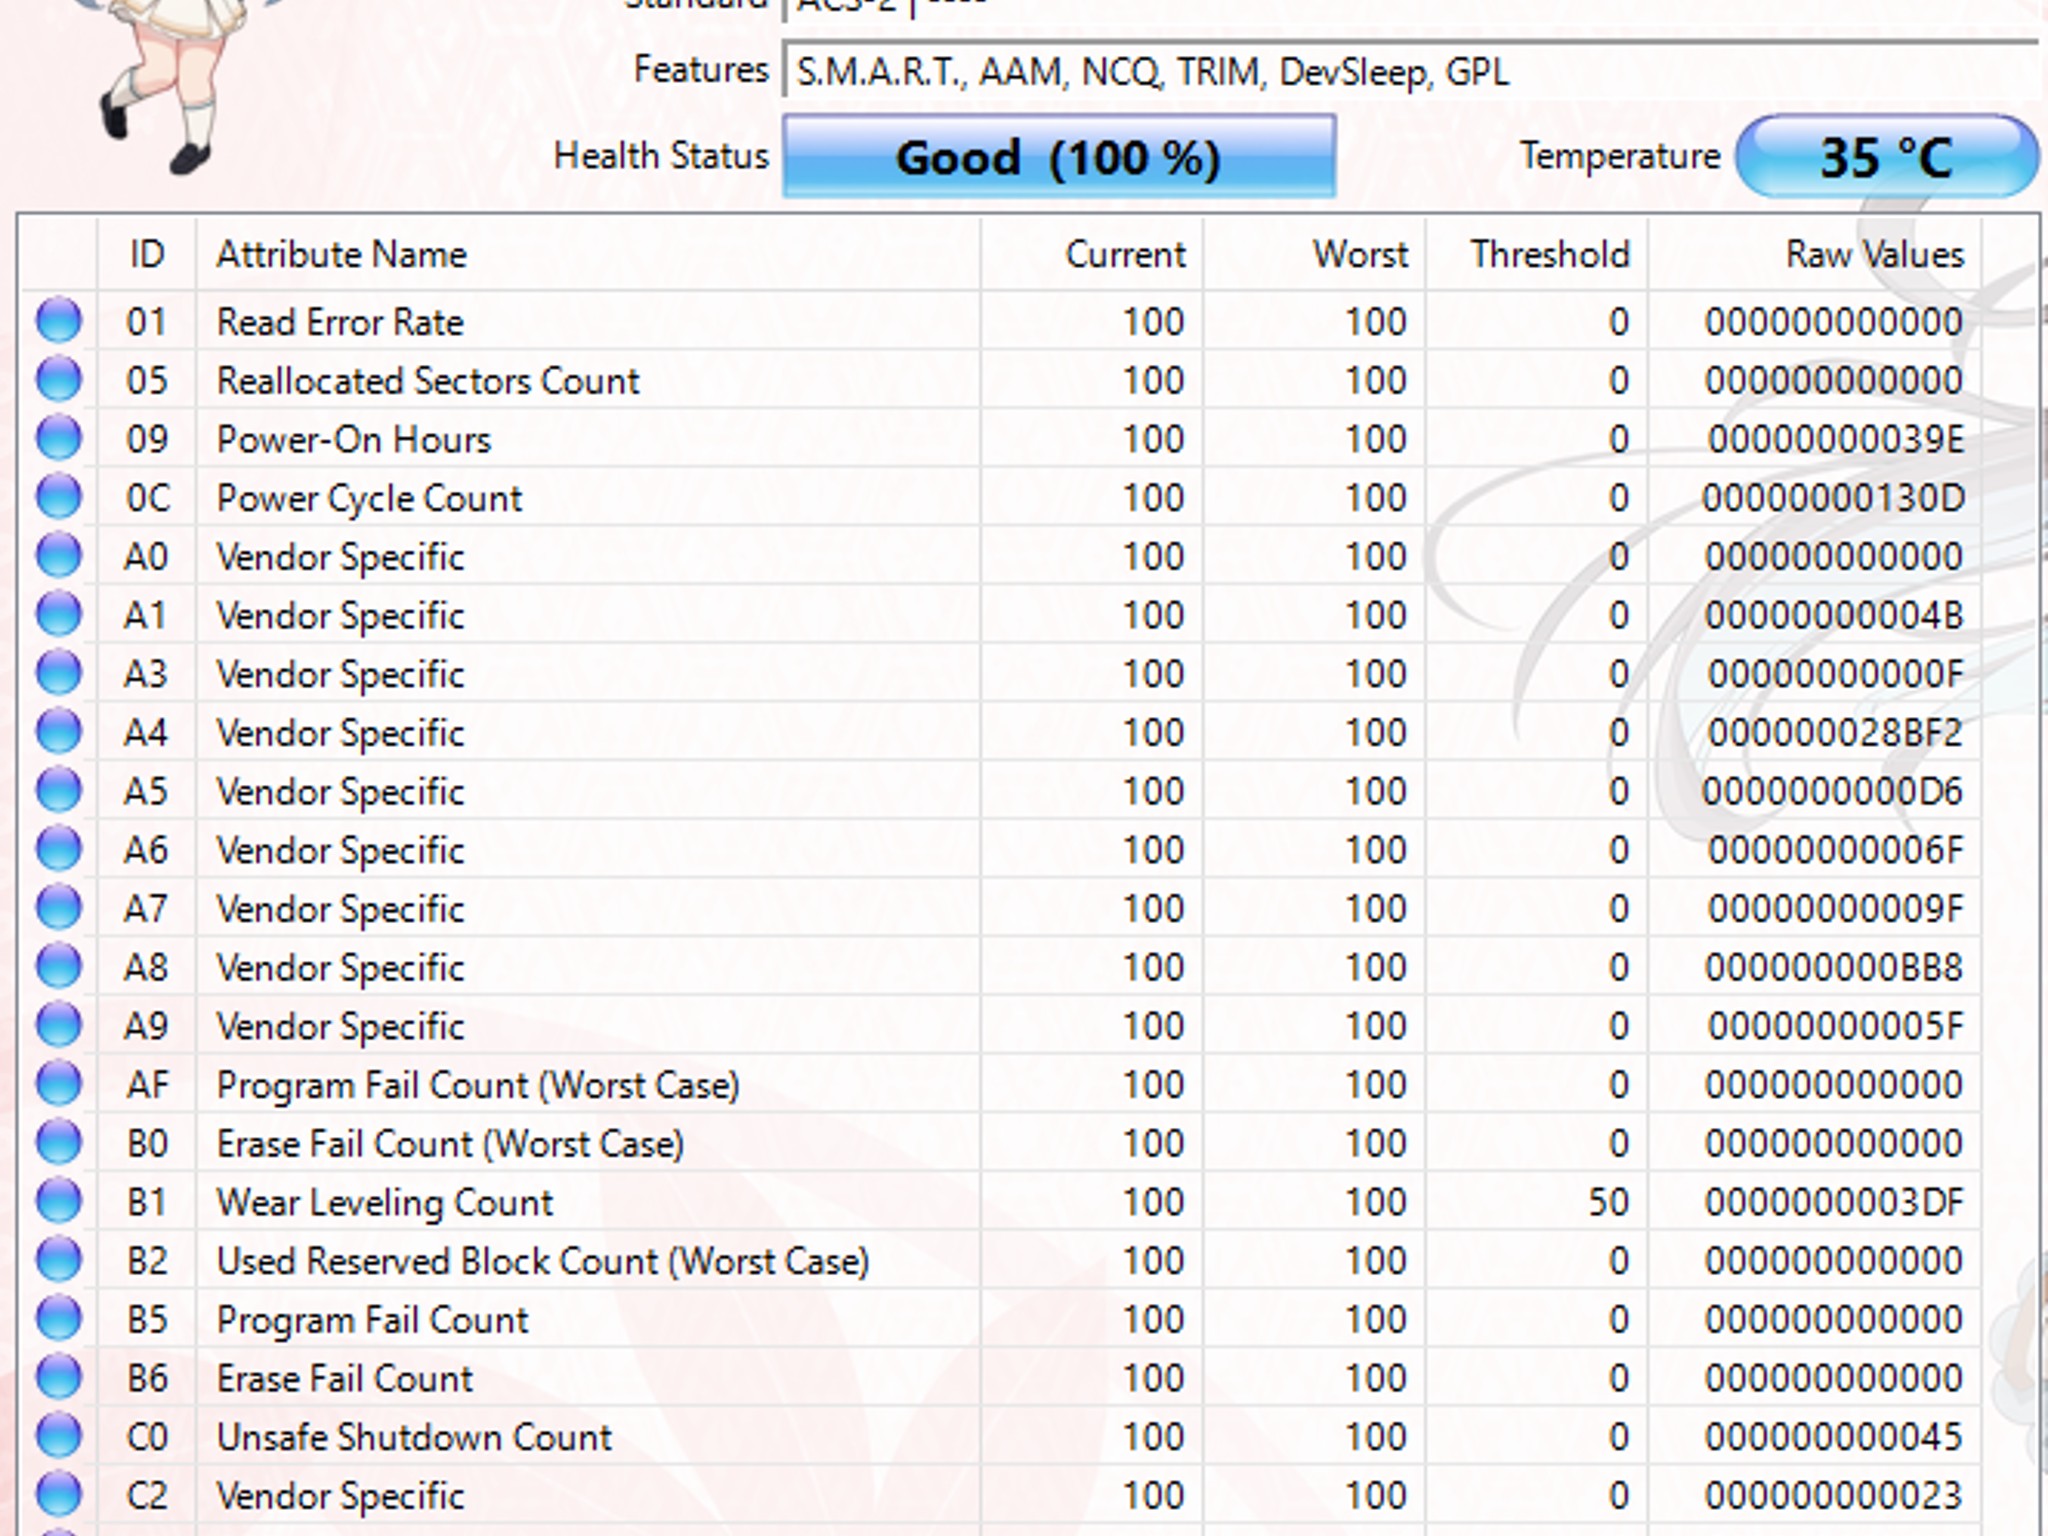This screenshot has width=2048, height=1536.
Task: Click status orb for Unsafe Shutdown Count
Action: (59, 1436)
